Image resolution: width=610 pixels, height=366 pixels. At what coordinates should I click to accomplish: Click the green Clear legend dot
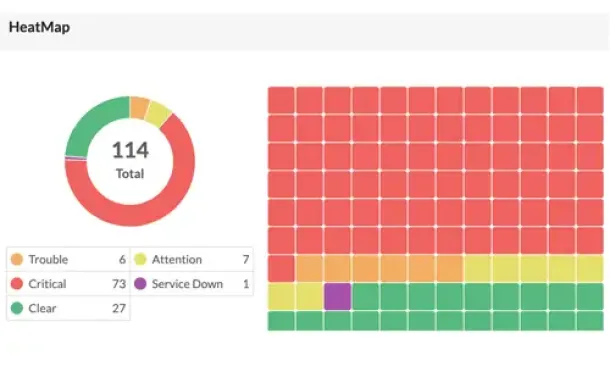coord(17,308)
